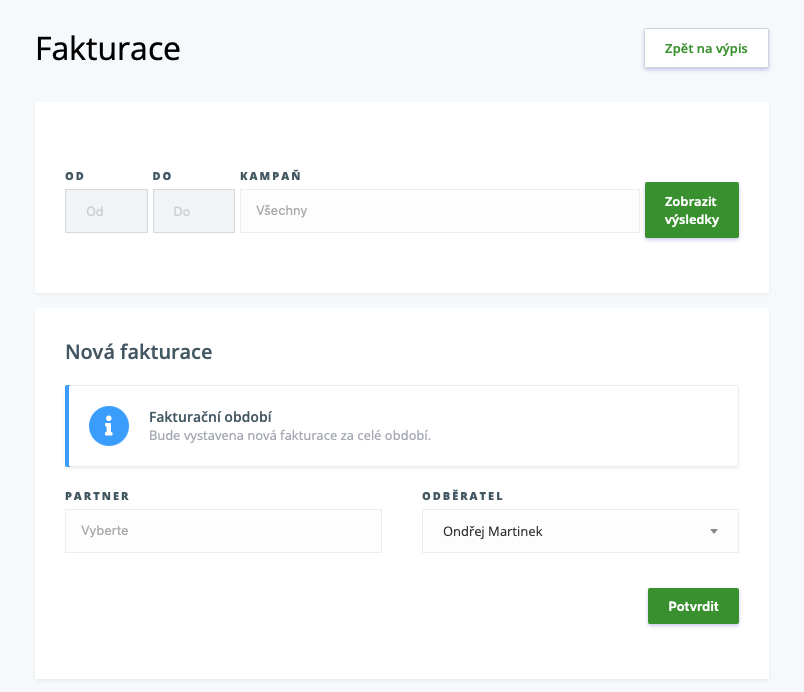The width and height of the screenshot is (804, 692).
Task: Open the Kampaň Všechny selector
Action: tap(440, 211)
